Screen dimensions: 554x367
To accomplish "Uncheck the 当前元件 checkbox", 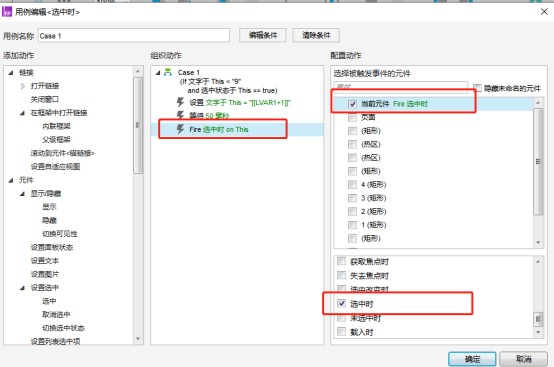I will [352, 104].
